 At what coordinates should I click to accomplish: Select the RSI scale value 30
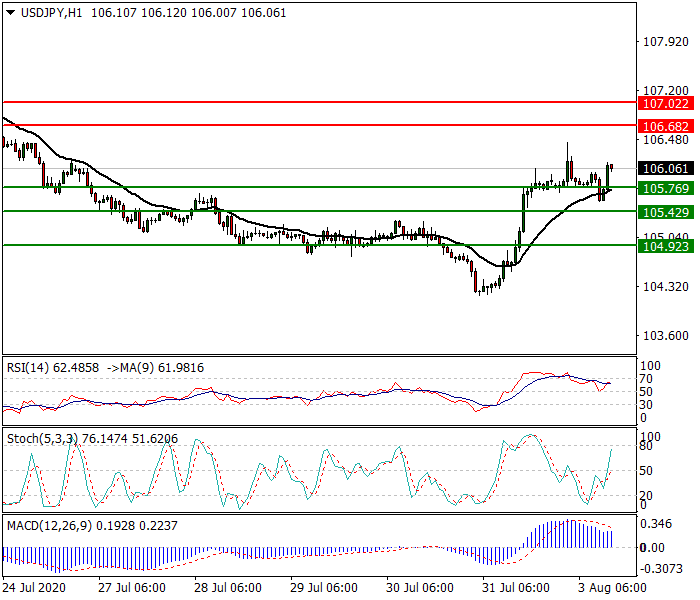(x=646, y=405)
